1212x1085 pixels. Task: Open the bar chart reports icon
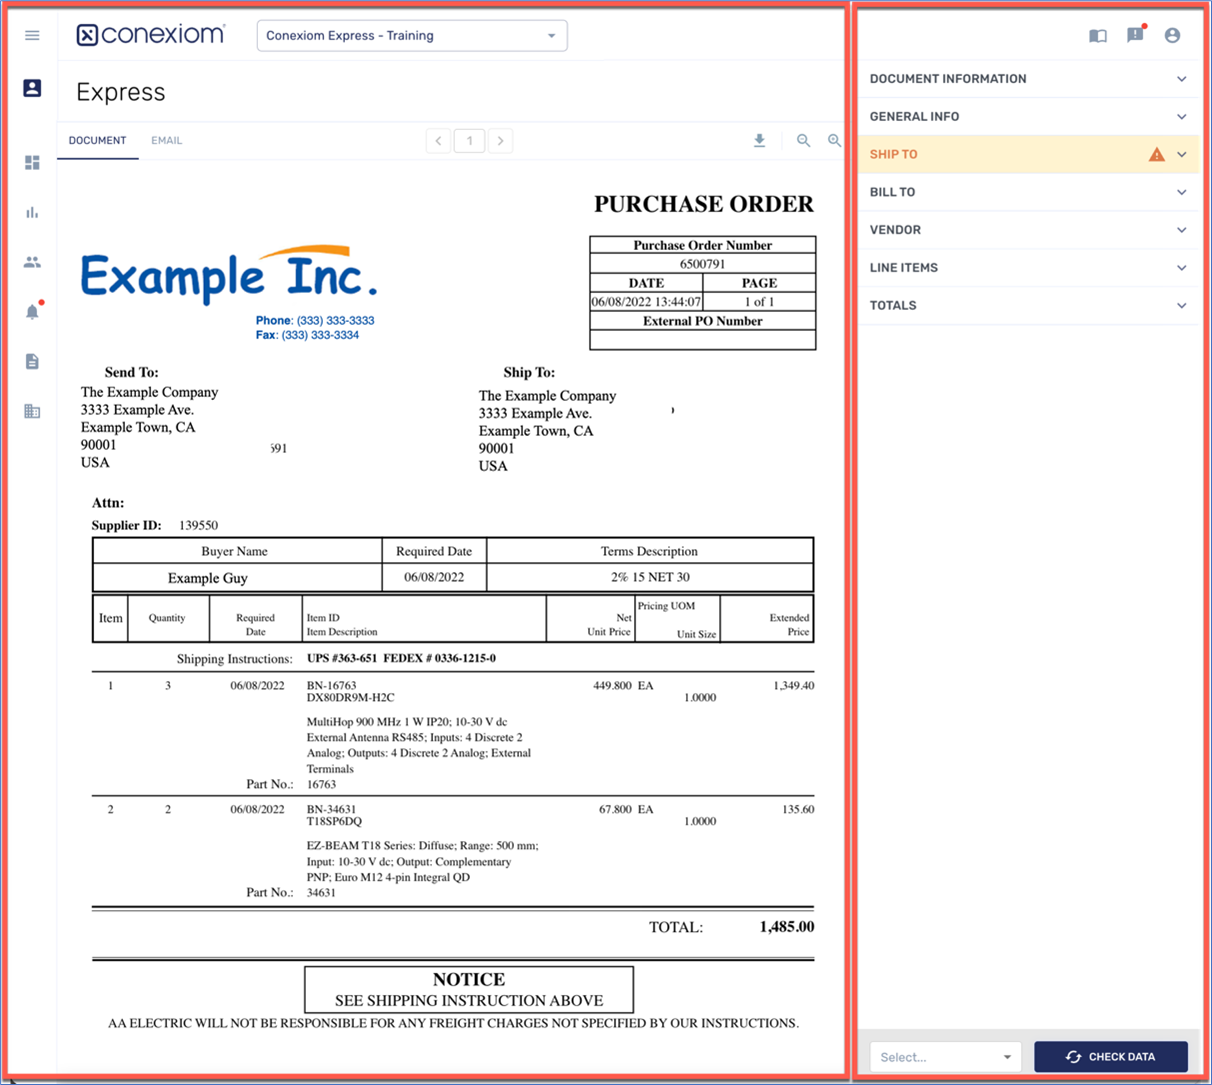tap(32, 212)
